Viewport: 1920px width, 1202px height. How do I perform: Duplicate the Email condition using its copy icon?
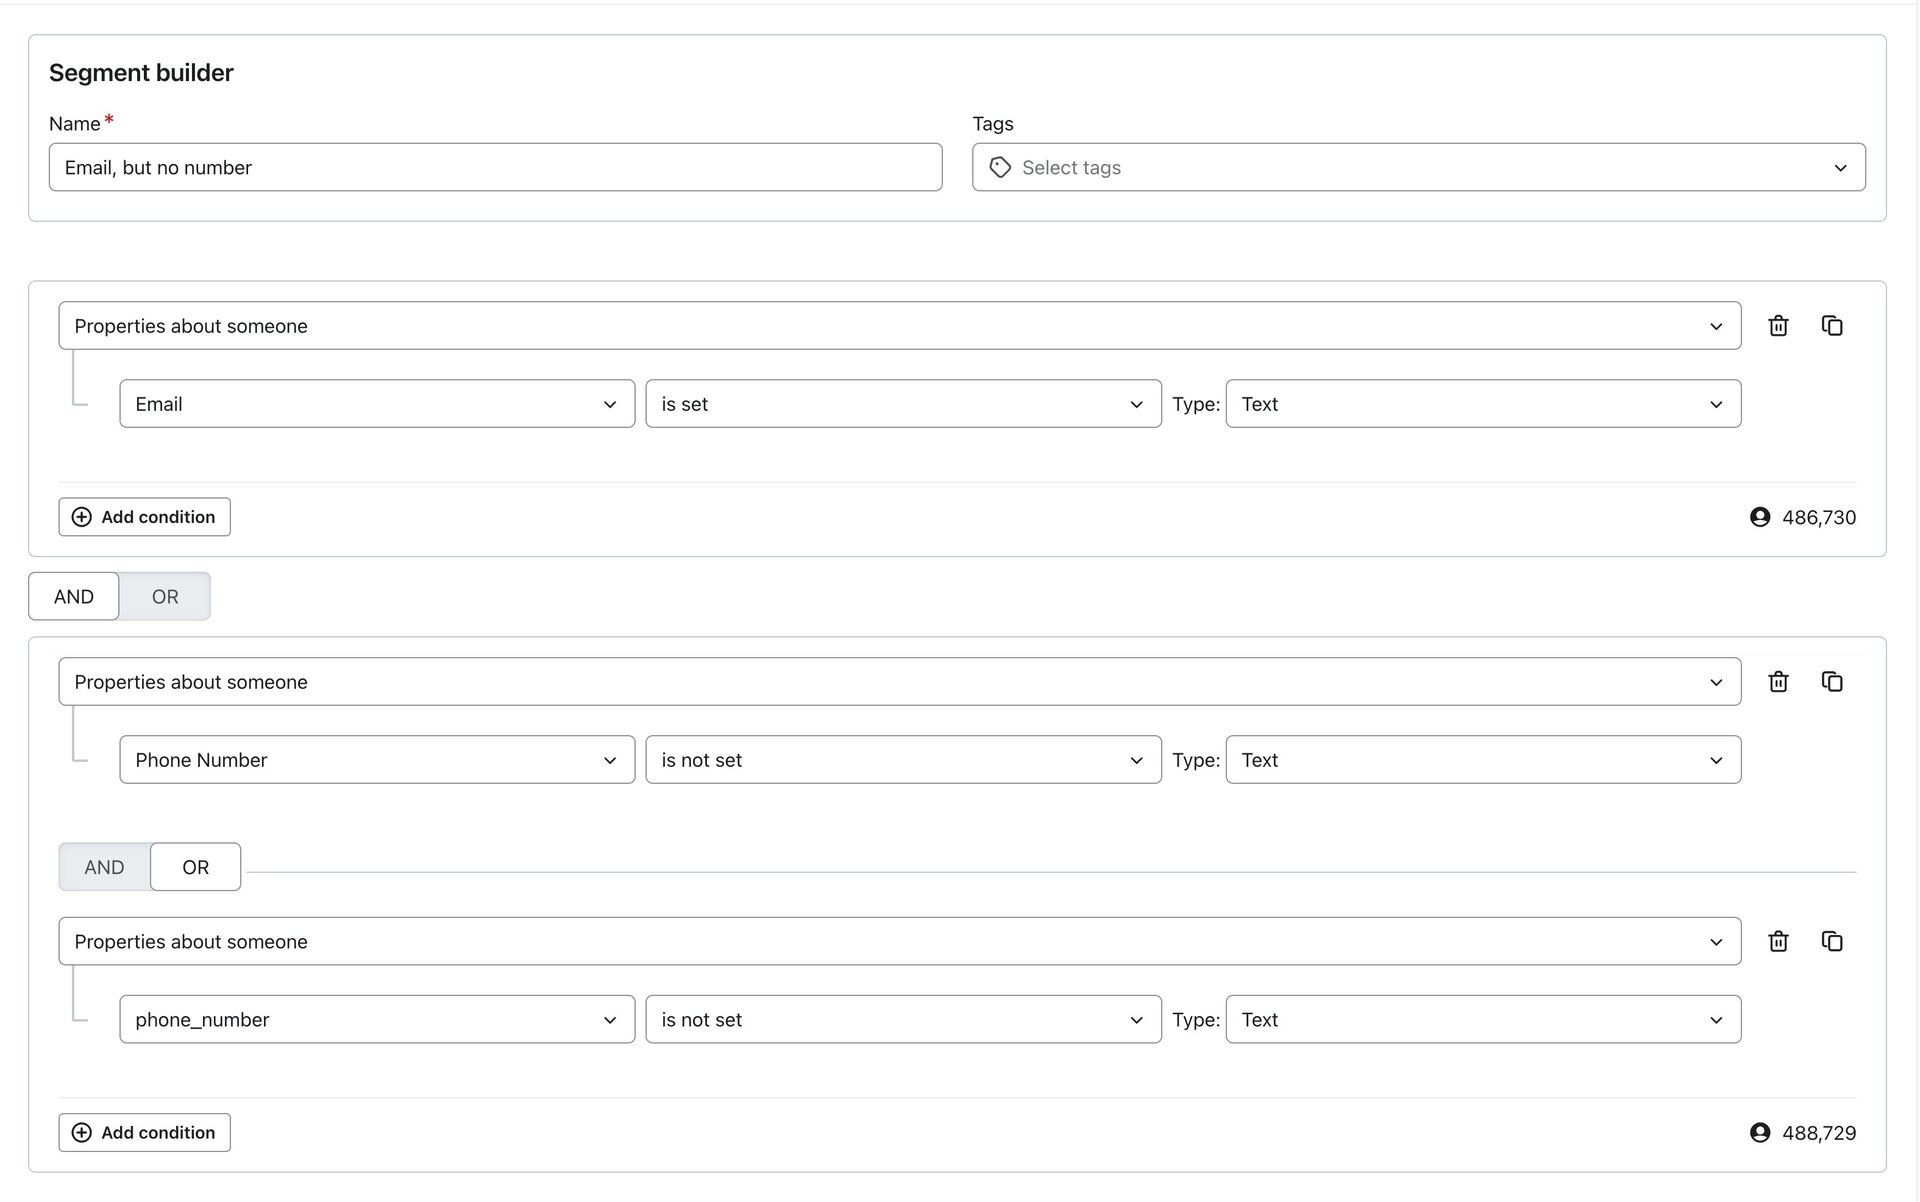[x=1831, y=326]
